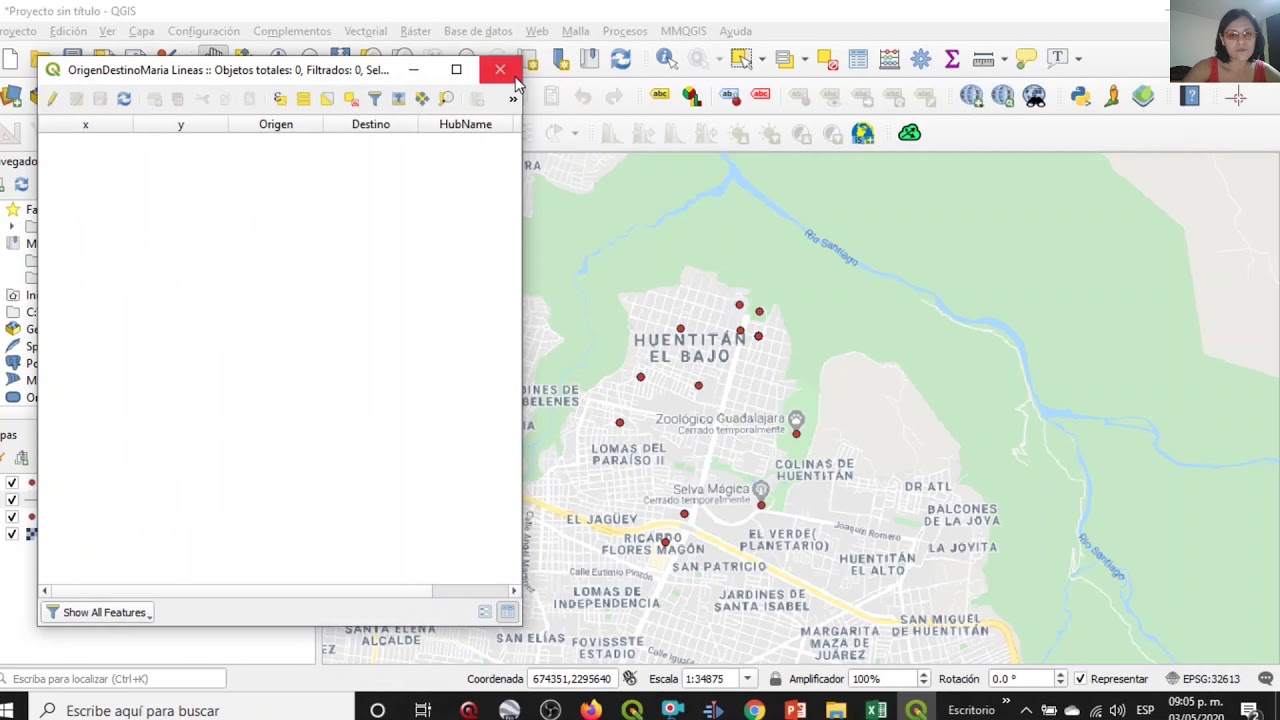Expand the browser folder tree arrow
The height and width of the screenshot is (720, 1280).
tap(12, 227)
